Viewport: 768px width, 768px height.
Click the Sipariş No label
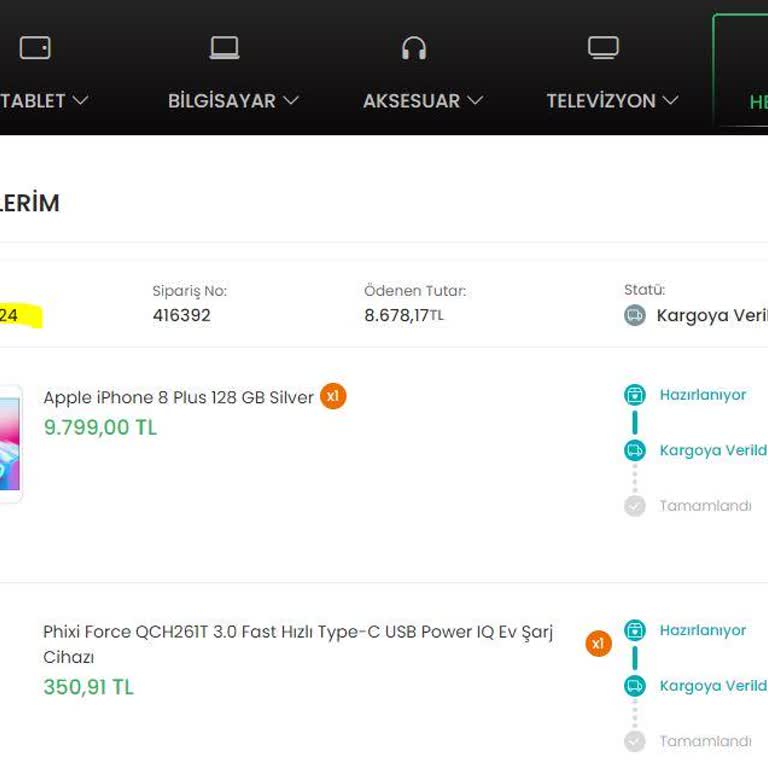coord(190,290)
